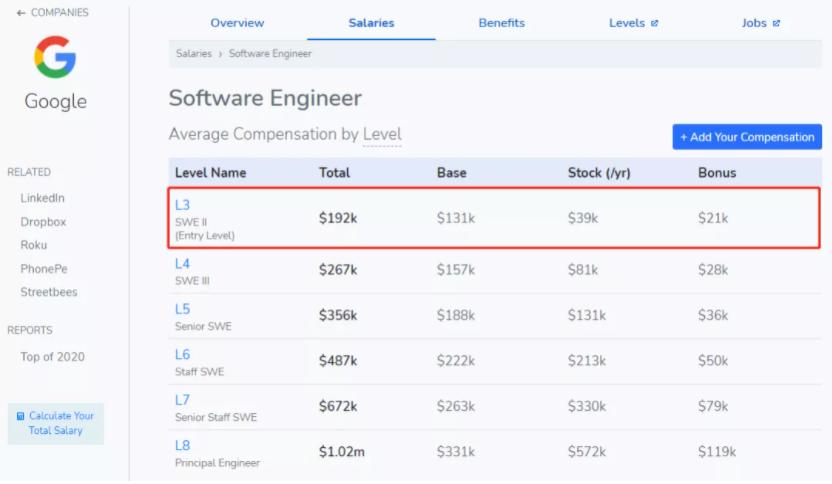This screenshot has width=832, height=484.
Task: Open the Overview tab
Action: point(237,23)
